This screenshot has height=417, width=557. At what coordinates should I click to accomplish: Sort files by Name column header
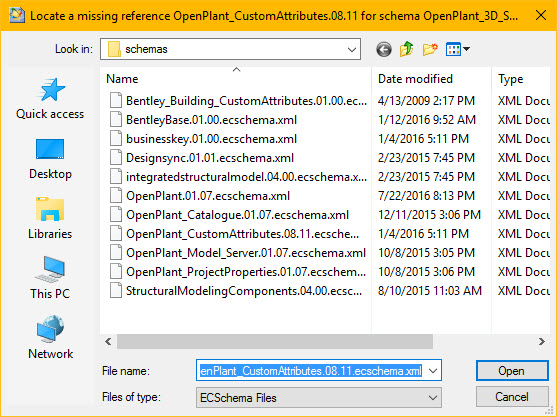point(122,79)
